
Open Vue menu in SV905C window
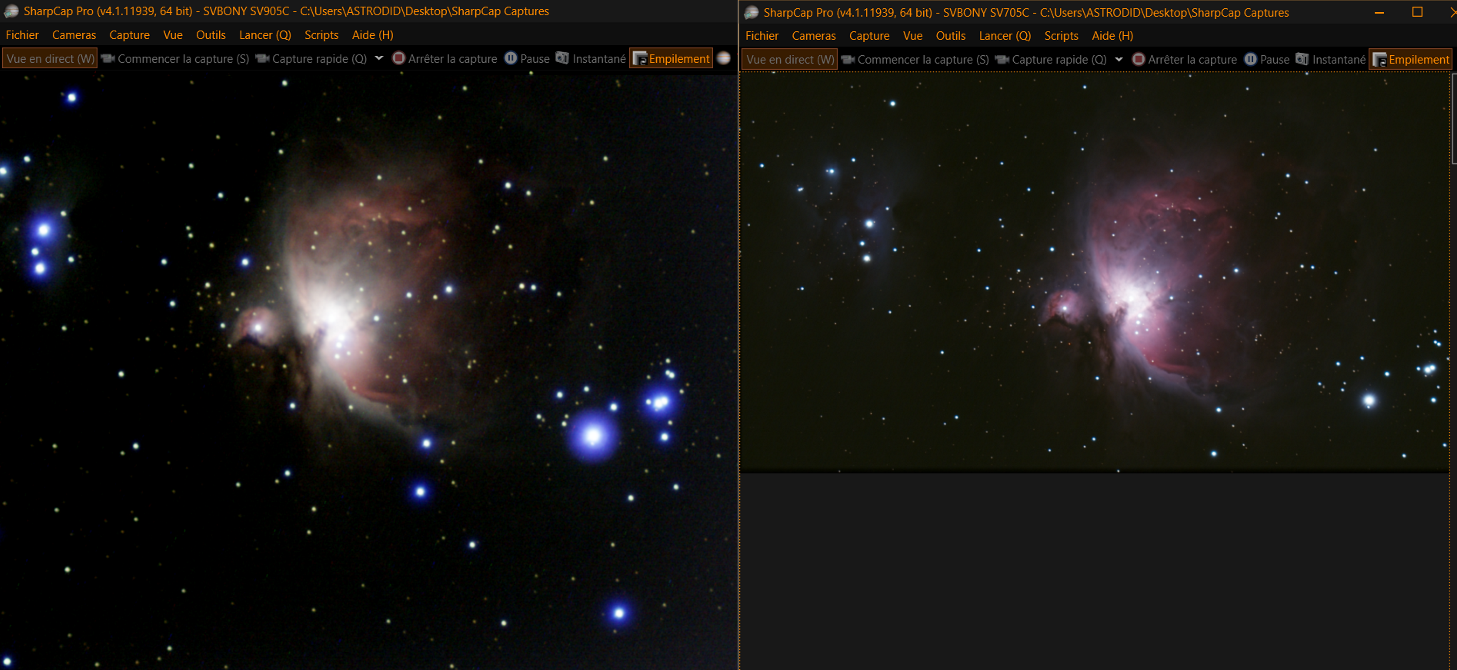click(x=173, y=35)
